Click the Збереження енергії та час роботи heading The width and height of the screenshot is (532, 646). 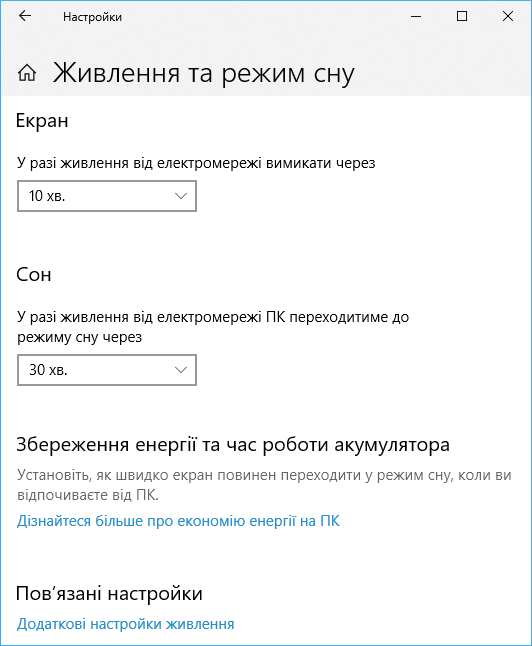tap(233, 445)
